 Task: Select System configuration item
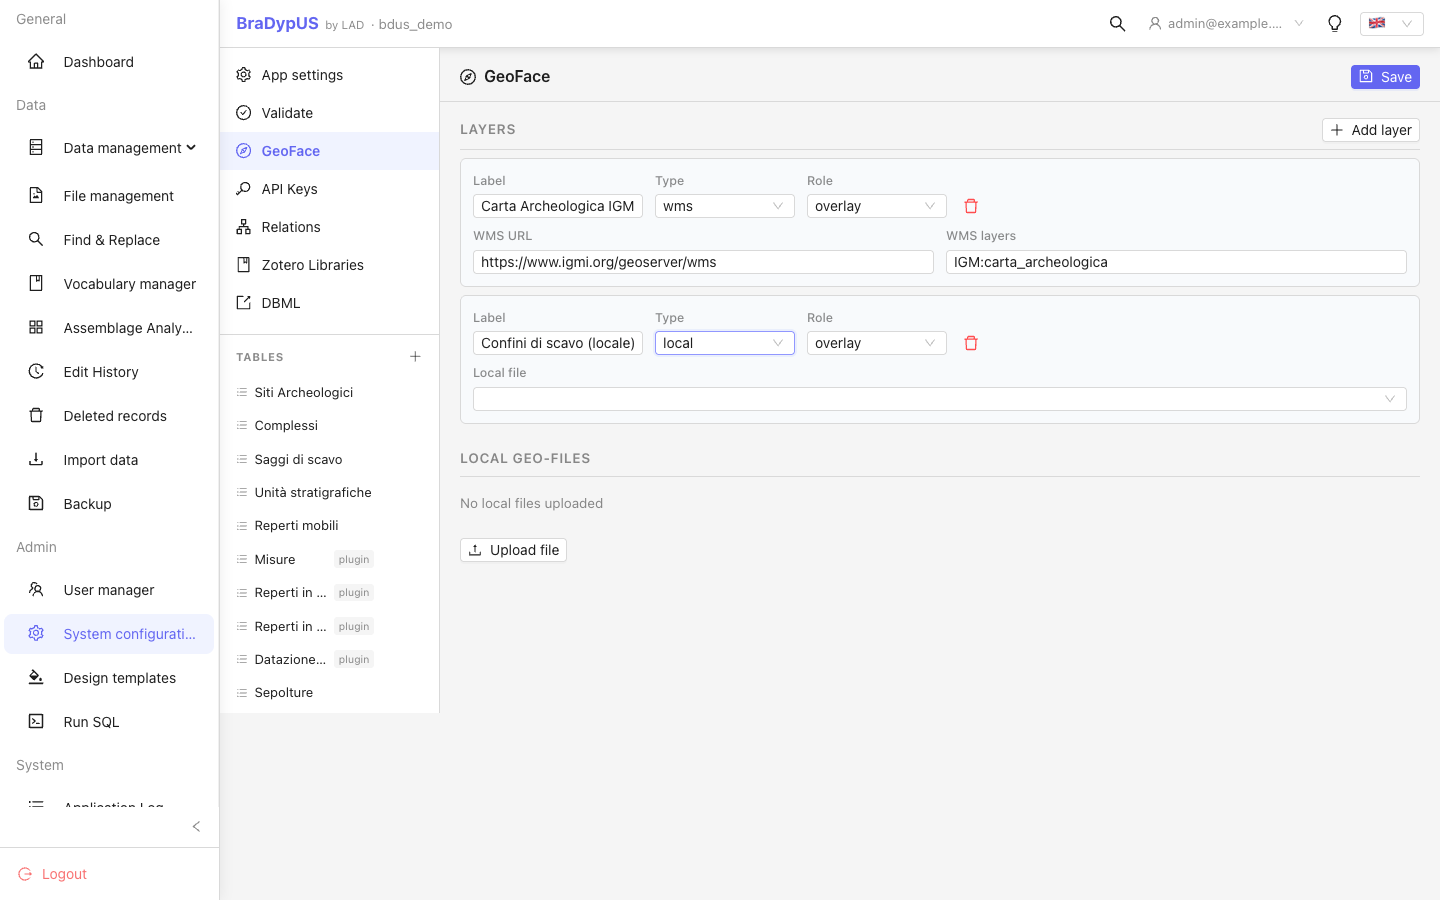[x=109, y=634]
